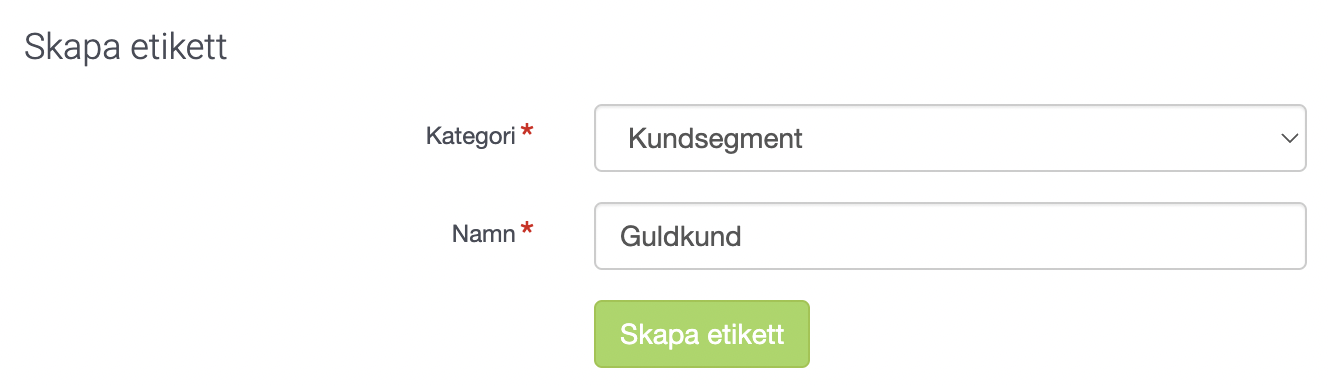The image size is (1328, 386).
Task: Click blank area inside the Kategori select box
Action: click(1040, 138)
